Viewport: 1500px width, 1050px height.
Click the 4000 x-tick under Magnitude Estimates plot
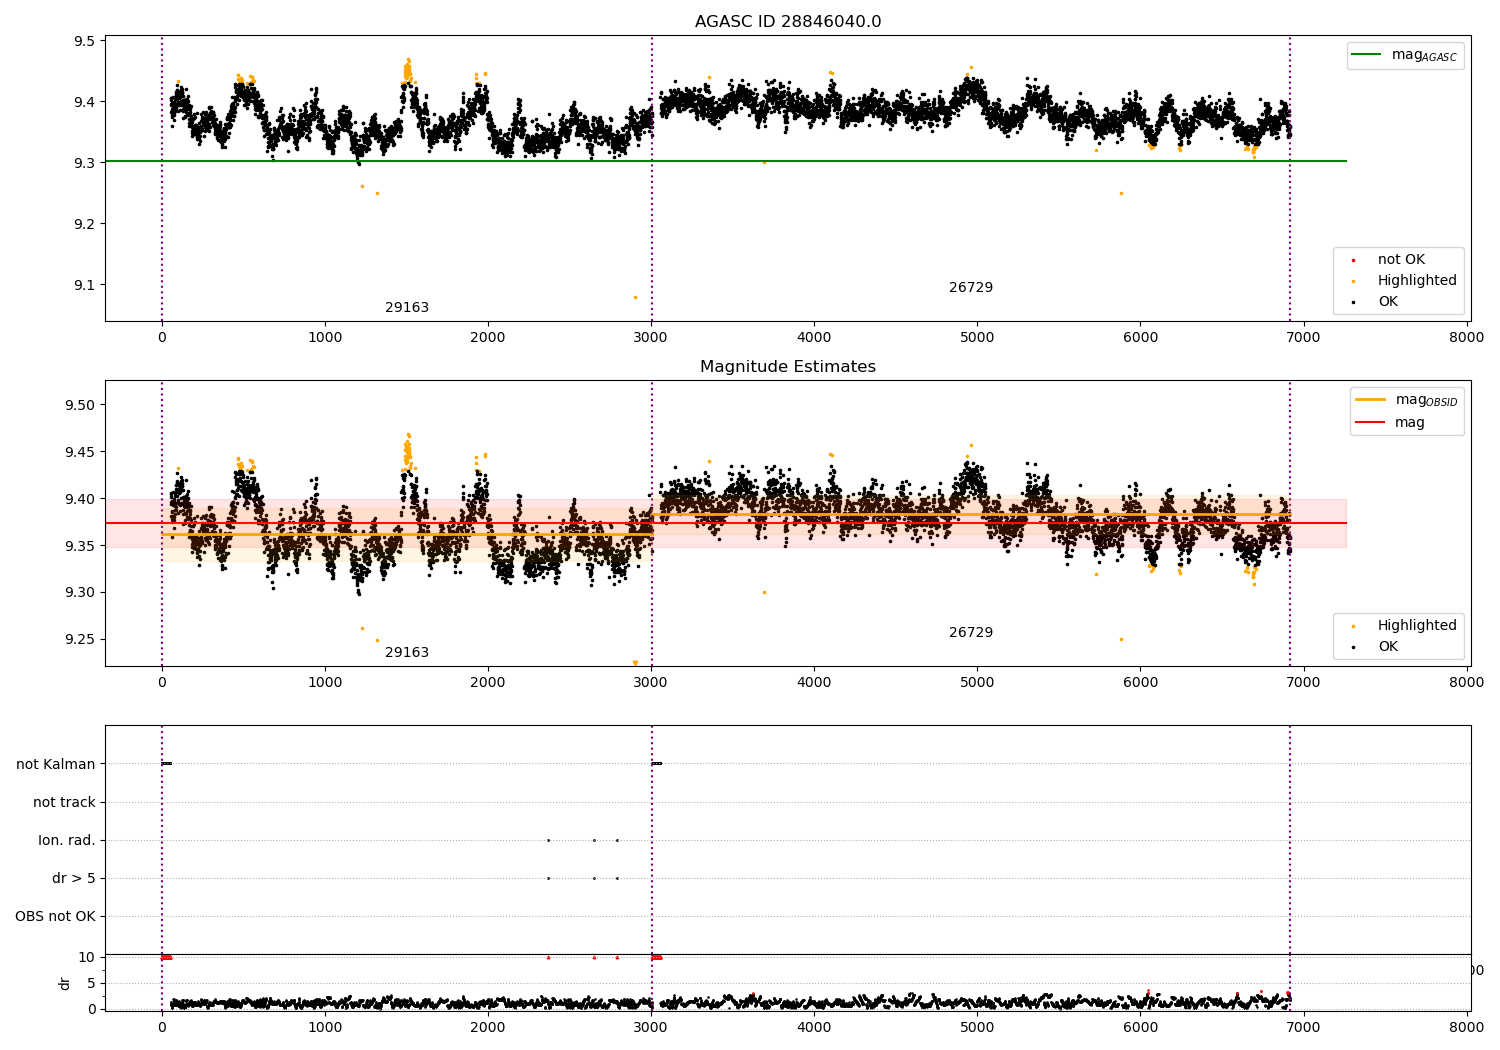pos(814,682)
